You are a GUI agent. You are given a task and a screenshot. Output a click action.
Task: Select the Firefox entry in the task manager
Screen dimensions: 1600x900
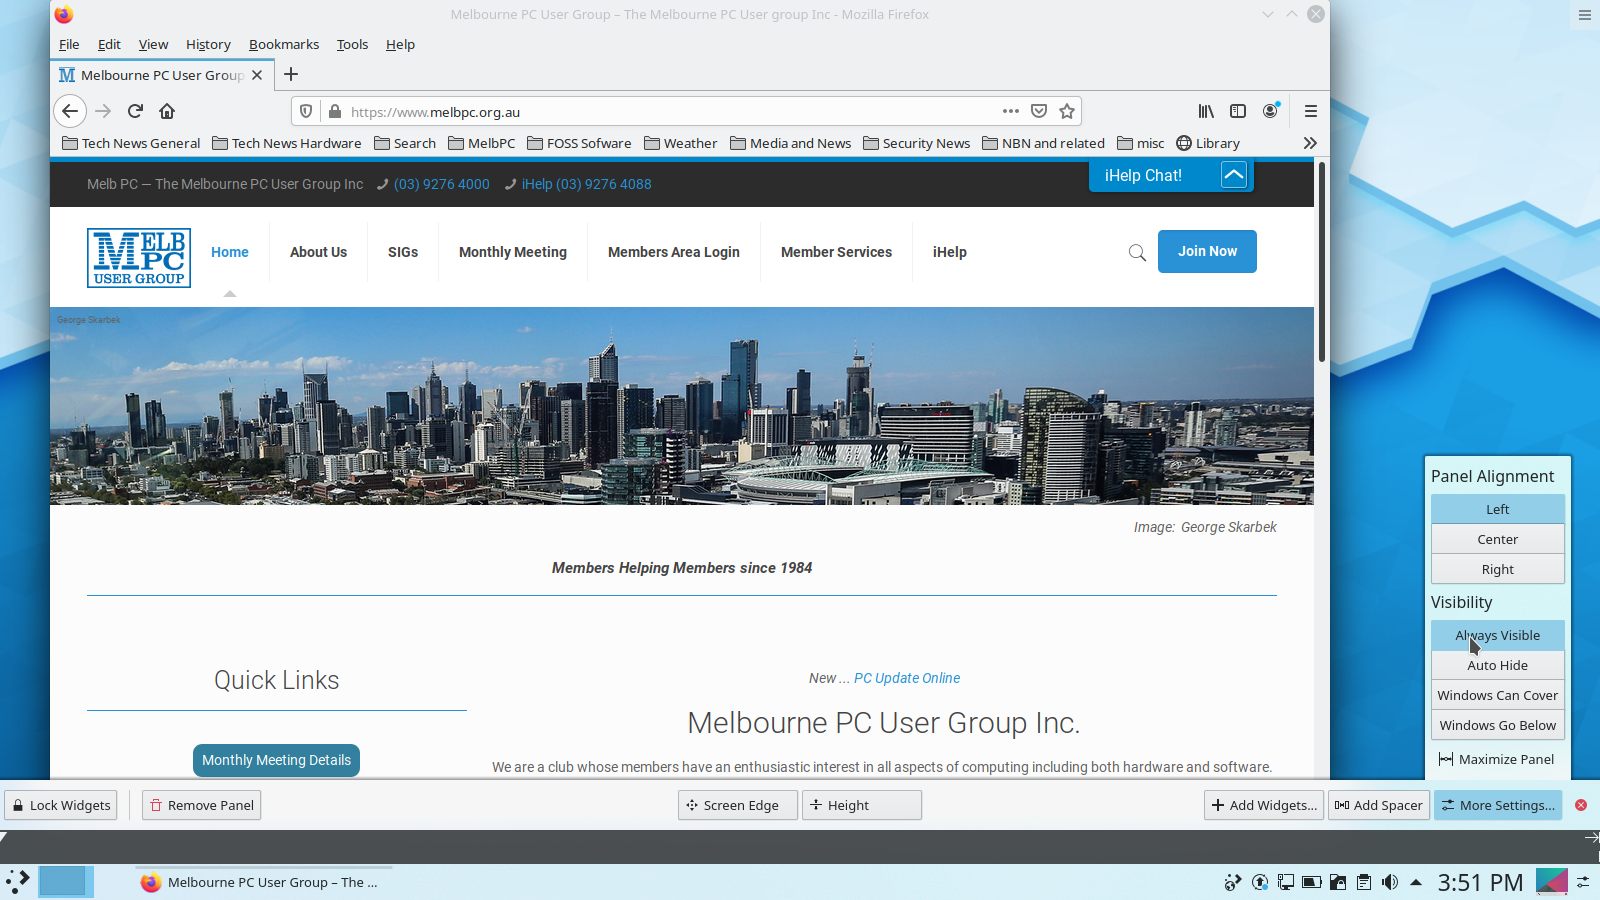263,882
